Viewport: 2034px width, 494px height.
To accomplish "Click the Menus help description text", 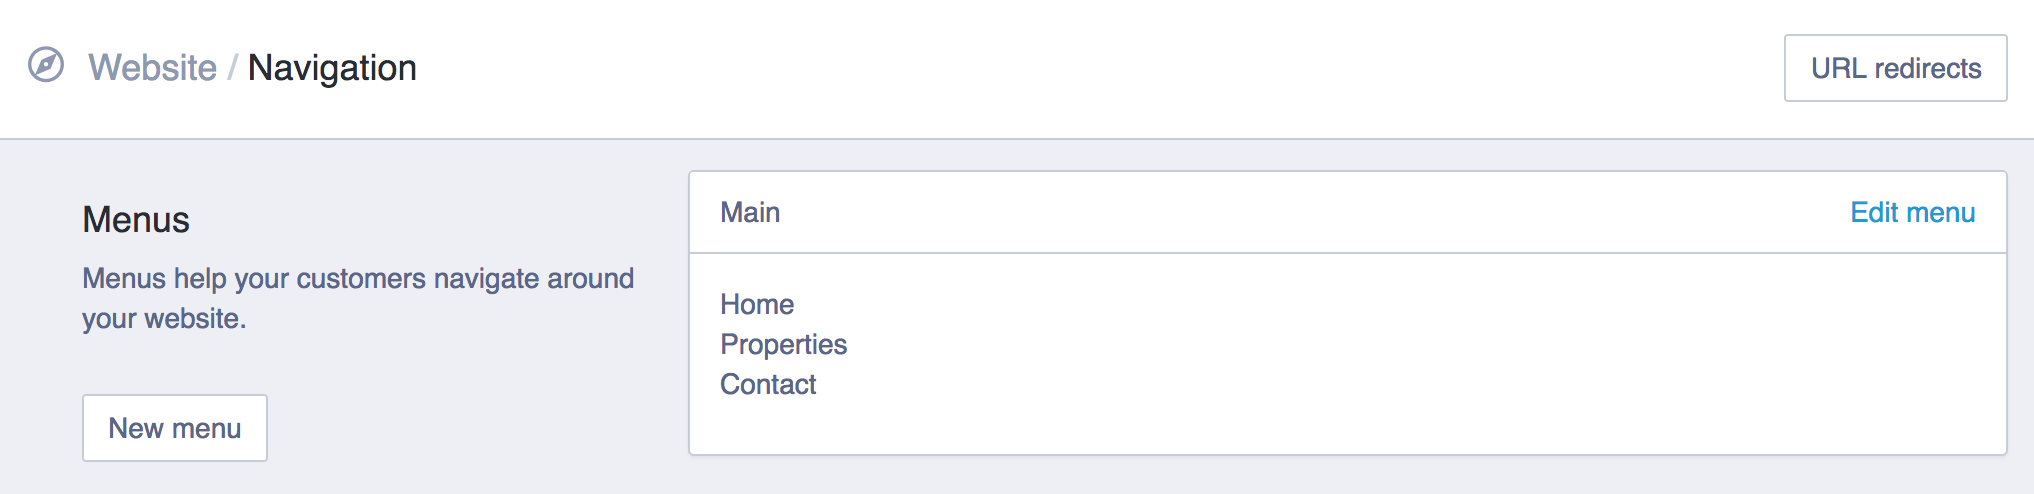I will (x=358, y=278).
